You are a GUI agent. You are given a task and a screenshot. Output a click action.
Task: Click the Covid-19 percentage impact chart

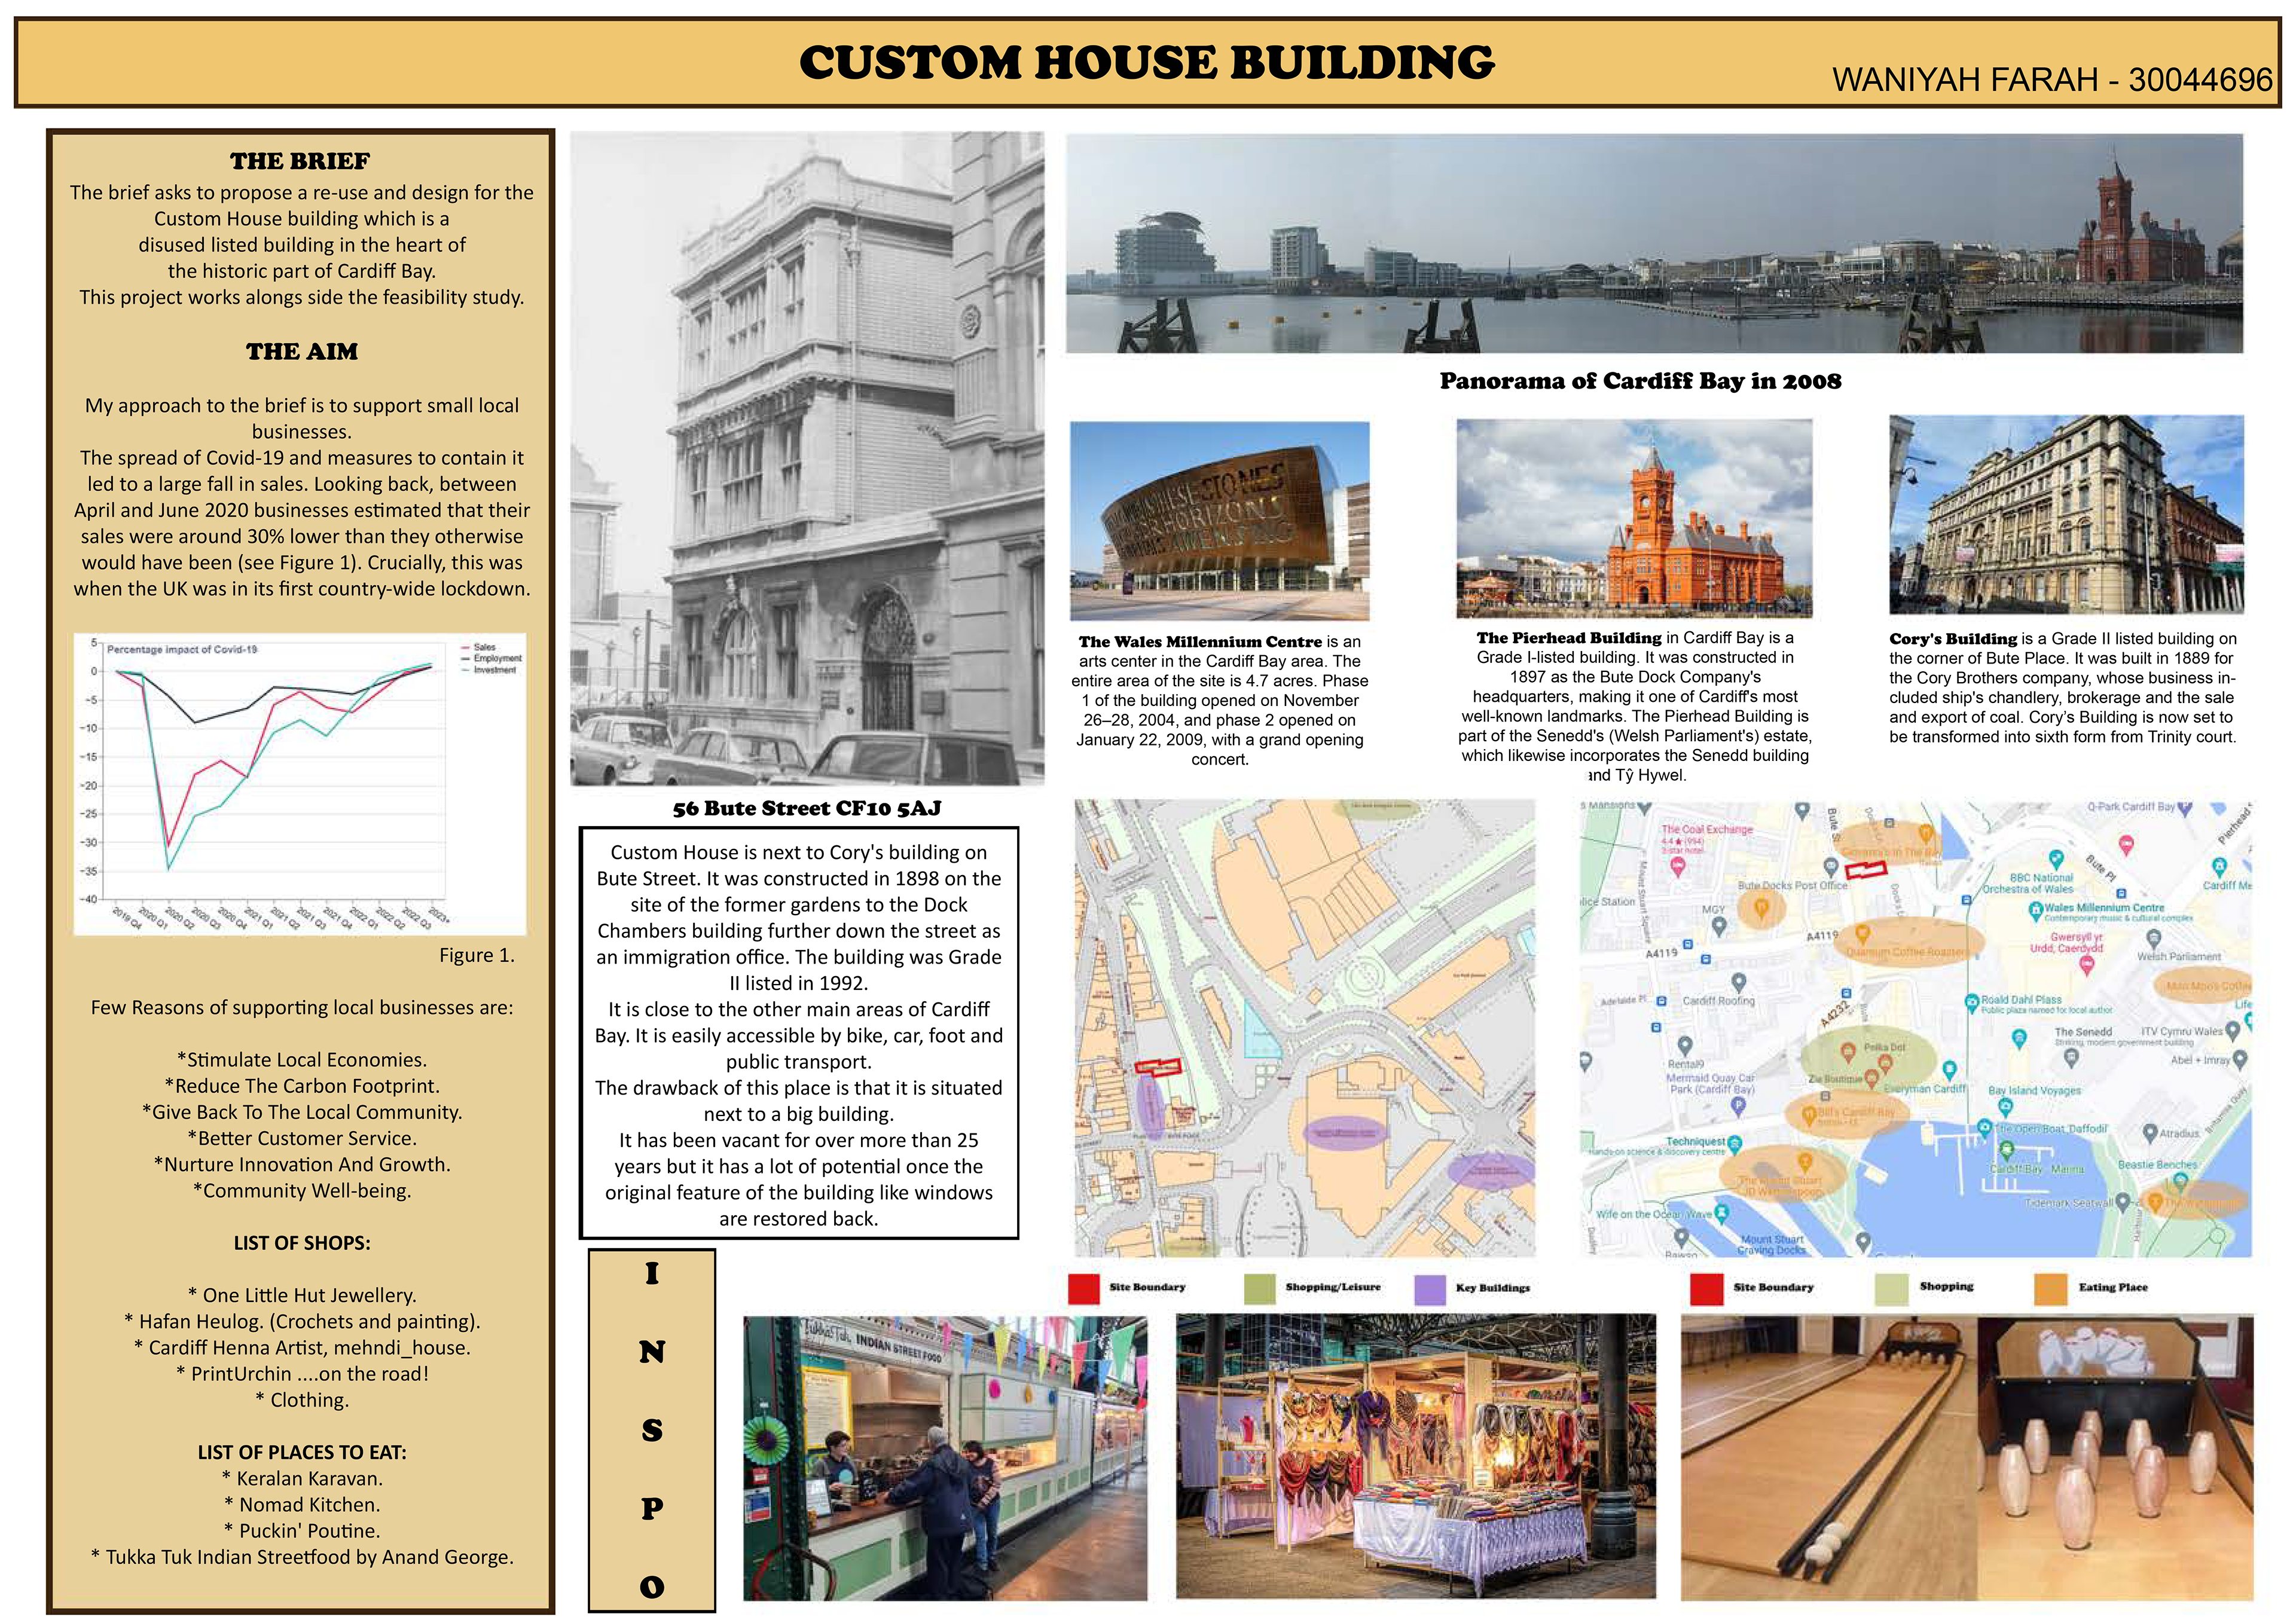[x=300, y=783]
